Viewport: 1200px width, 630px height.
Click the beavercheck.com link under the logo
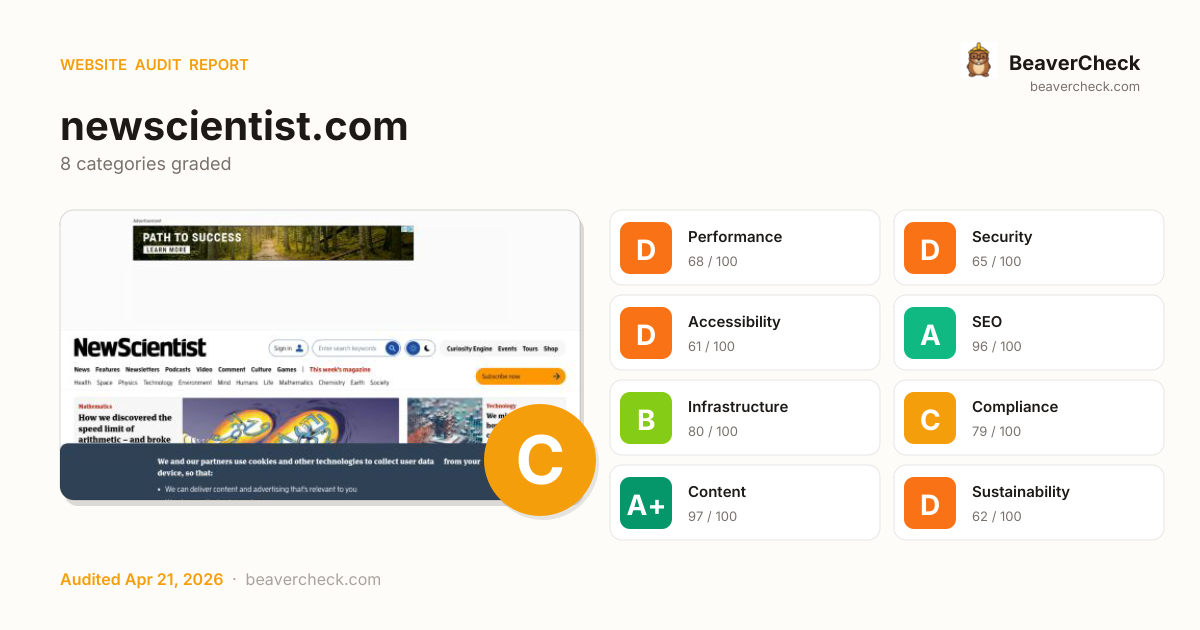1085,86
